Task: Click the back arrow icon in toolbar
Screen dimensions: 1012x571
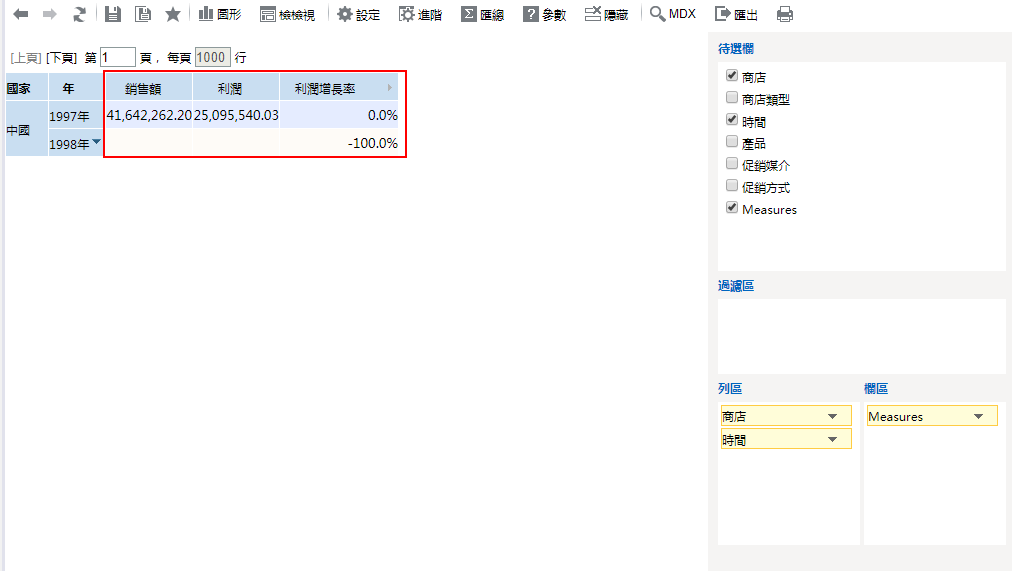Action: tap(20, 14)
